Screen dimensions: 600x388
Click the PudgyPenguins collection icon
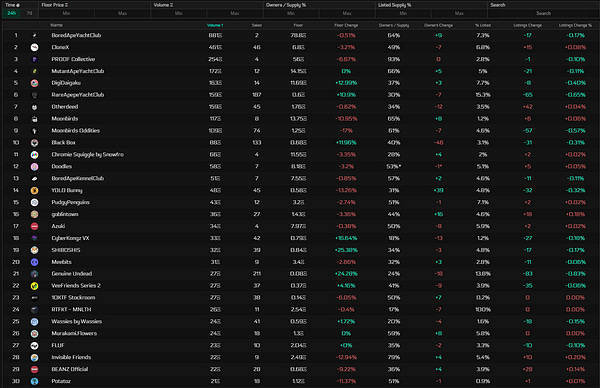point(34,202)
